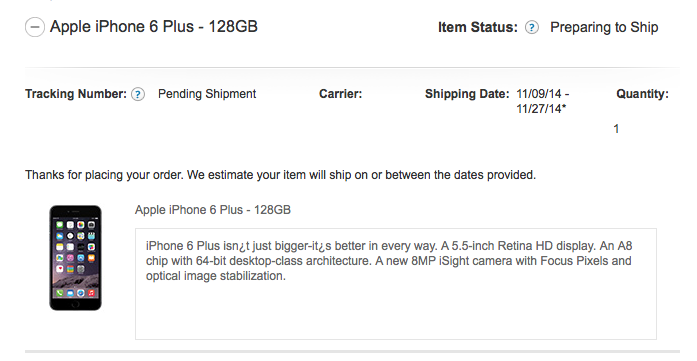Click the Quantity label
This screenshot has height=361, width=697.
[x=642, y=94]
